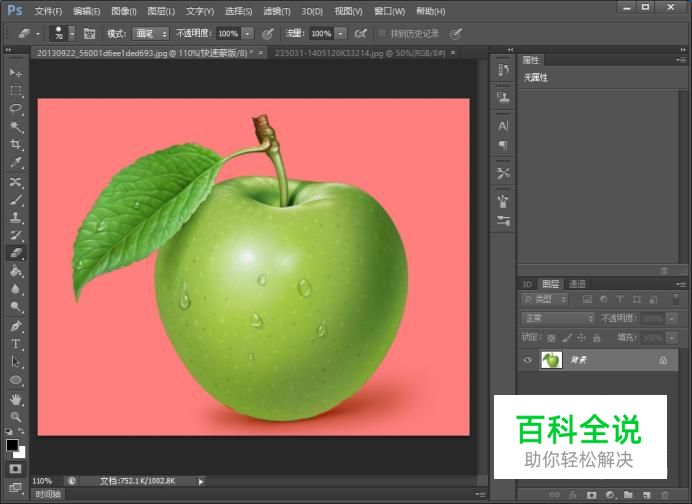
Task: Select the Lasso tool
Action: [x=16, y=109]
